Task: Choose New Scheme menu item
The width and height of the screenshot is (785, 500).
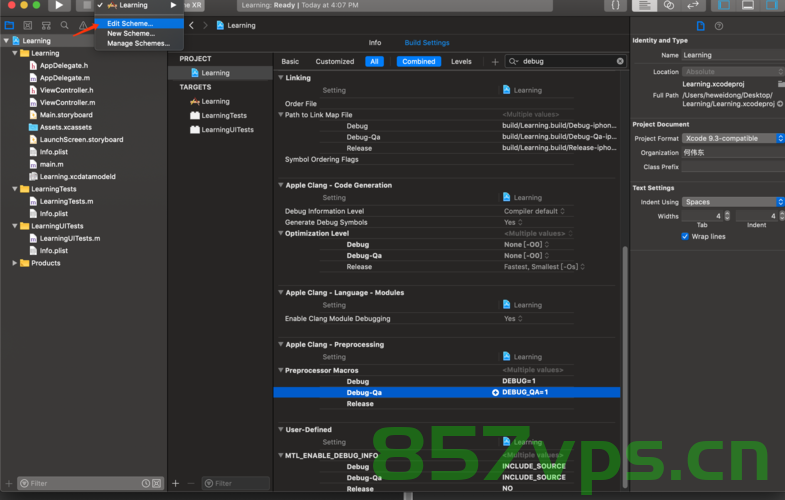Action: 139,34
